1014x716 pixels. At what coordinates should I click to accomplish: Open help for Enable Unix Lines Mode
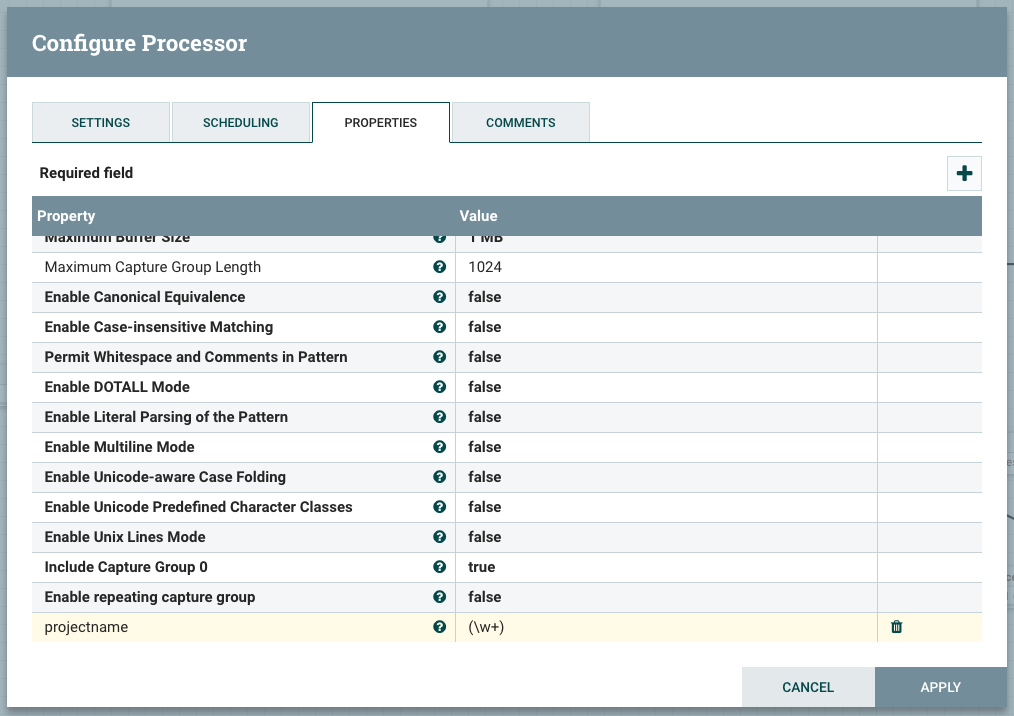(x=439, y=537)
